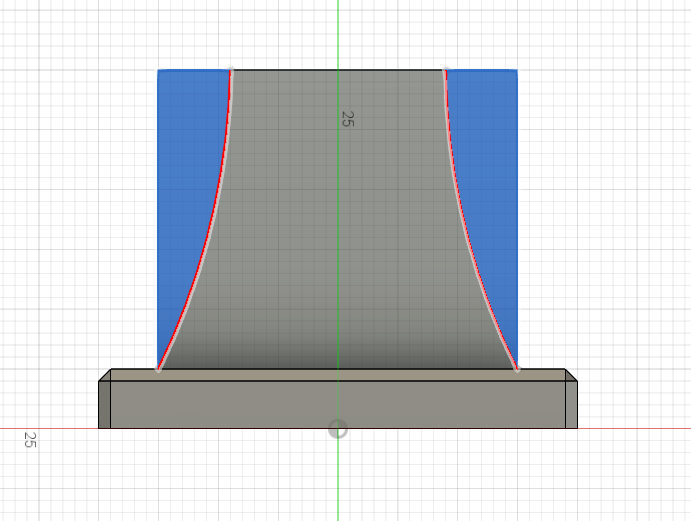Image resolution: width=691 pixels, height=521 pixels.
Task: Click the origin point at base center
Action: coord(338,428)
